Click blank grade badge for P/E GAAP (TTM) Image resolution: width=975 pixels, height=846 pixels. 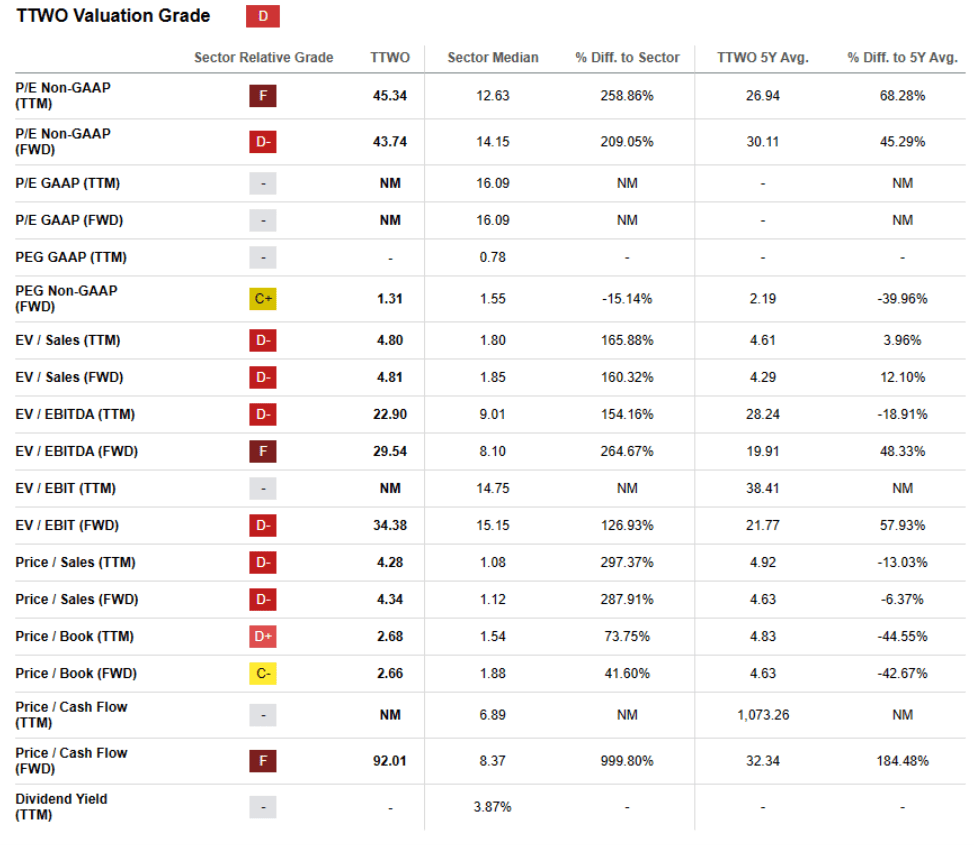pyautogui.click(x=262, y=183)
